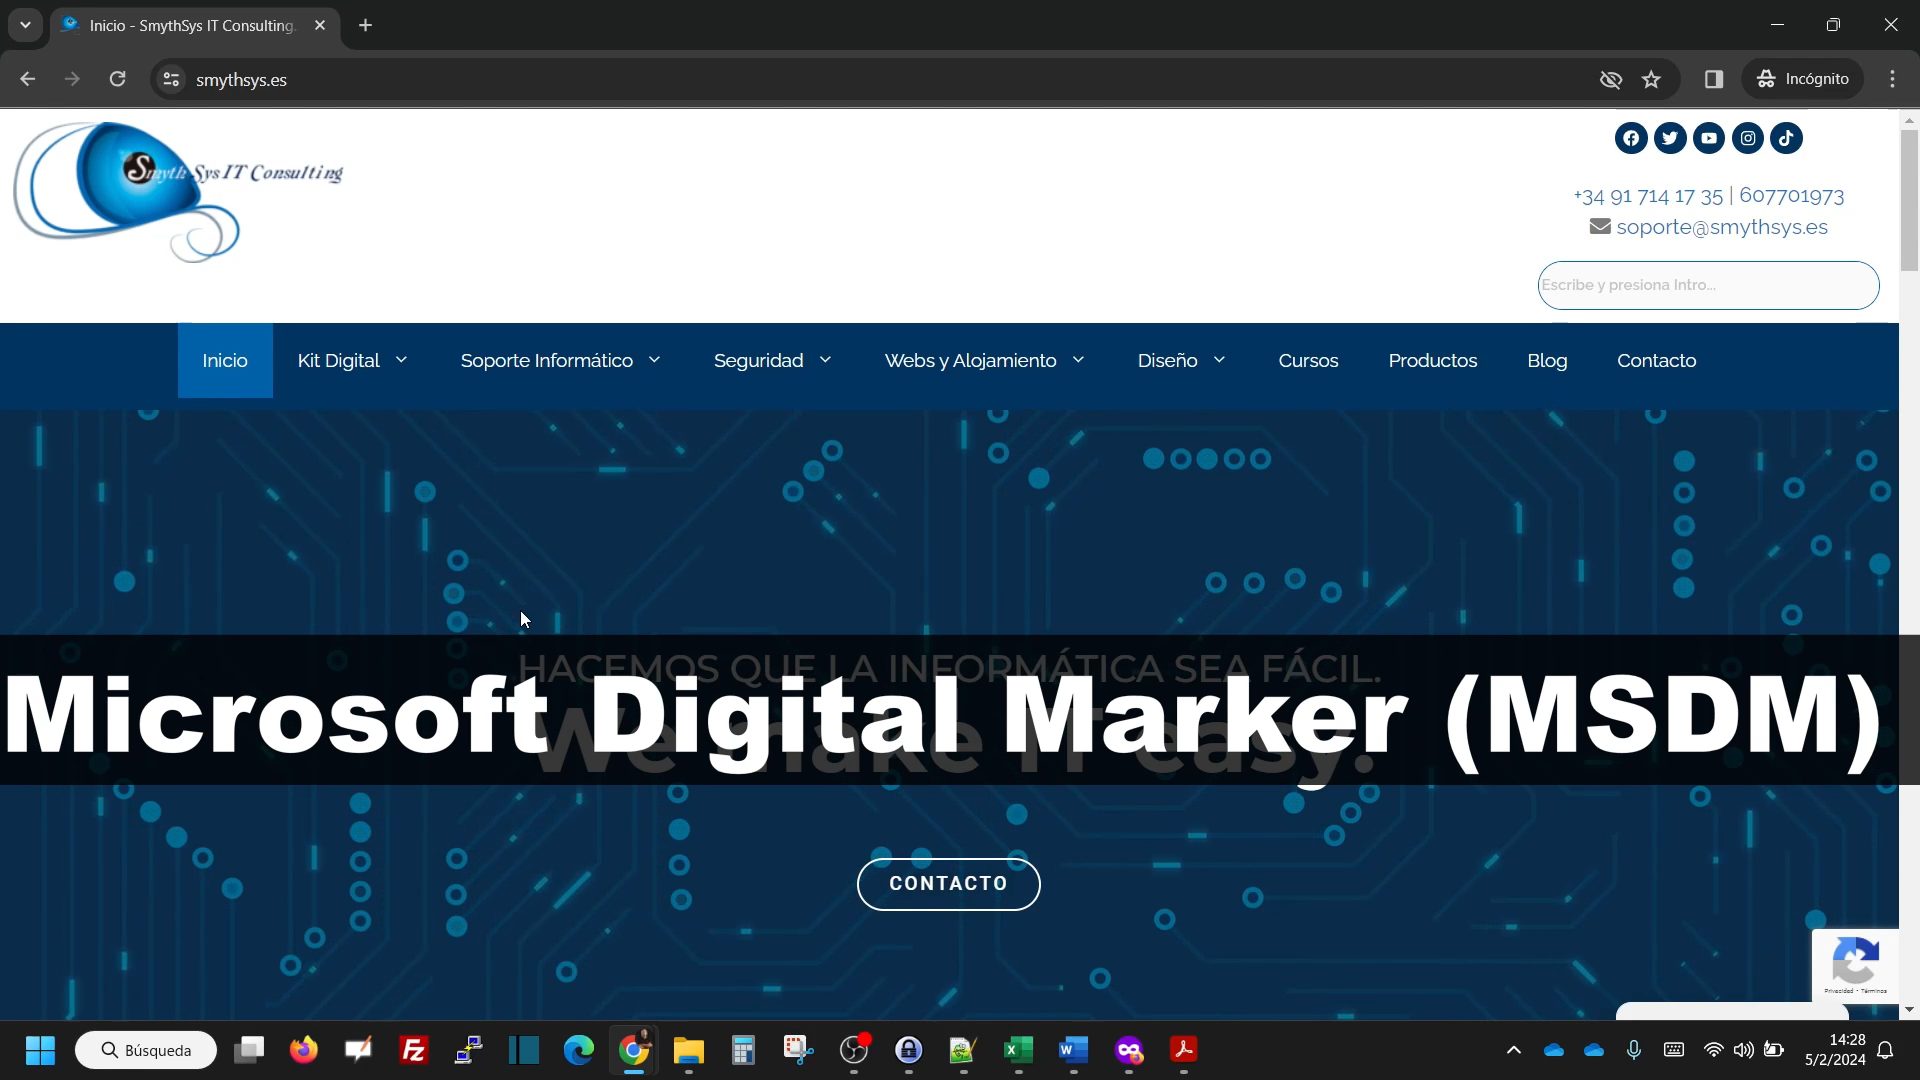The width and height of the screenshot is (1920, 1080).
Task: Expand the Soporte Informático submenu
Action: coord(654,360)
